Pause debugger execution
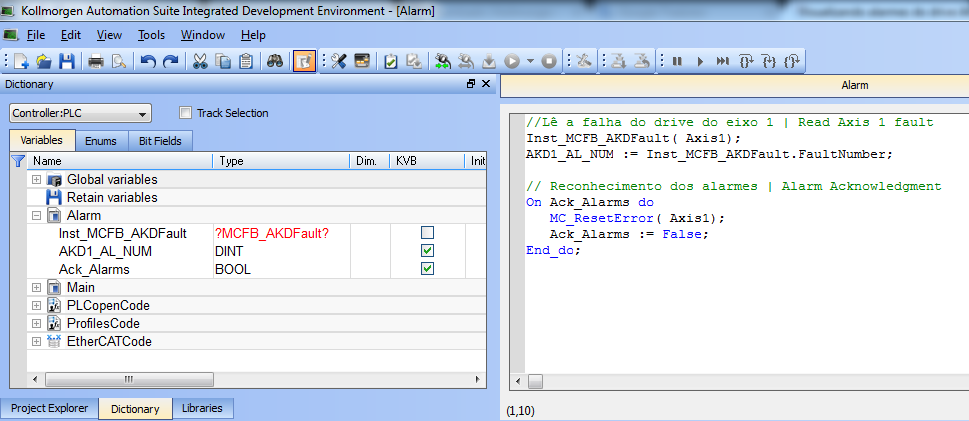The image size is (969, 421). click(x=677, y=61)
